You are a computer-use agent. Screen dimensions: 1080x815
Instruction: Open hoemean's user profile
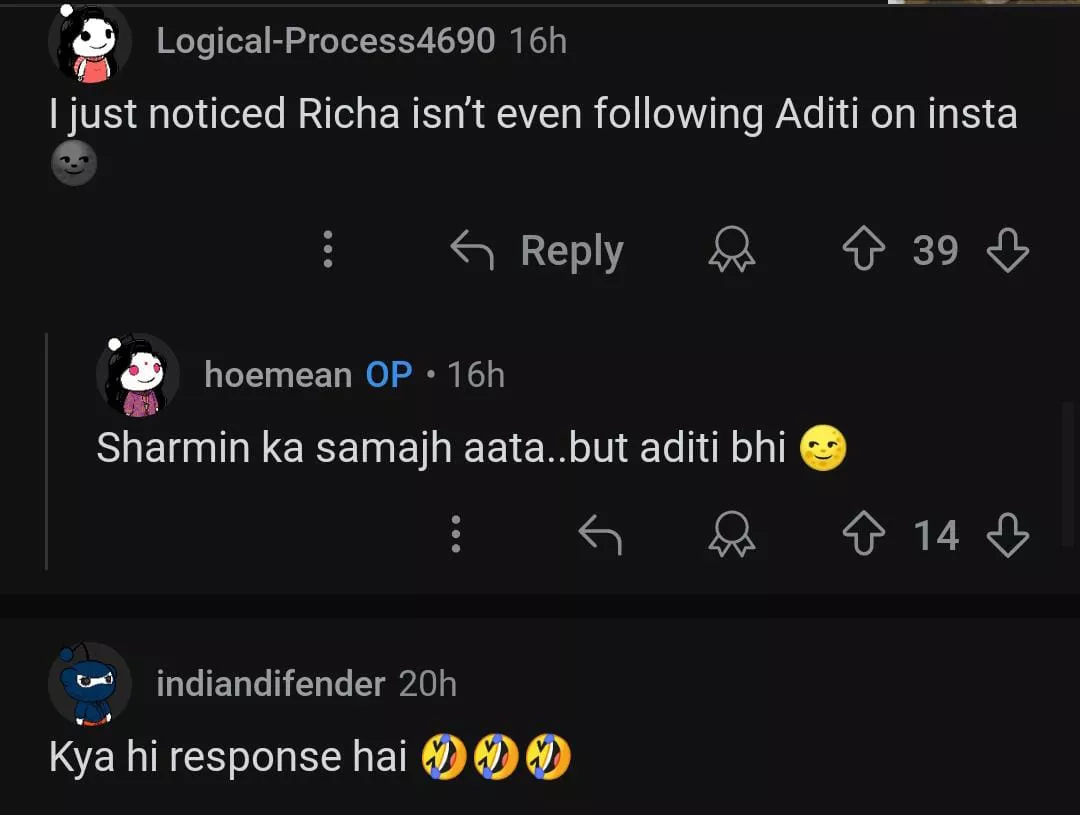click(278, 375)
